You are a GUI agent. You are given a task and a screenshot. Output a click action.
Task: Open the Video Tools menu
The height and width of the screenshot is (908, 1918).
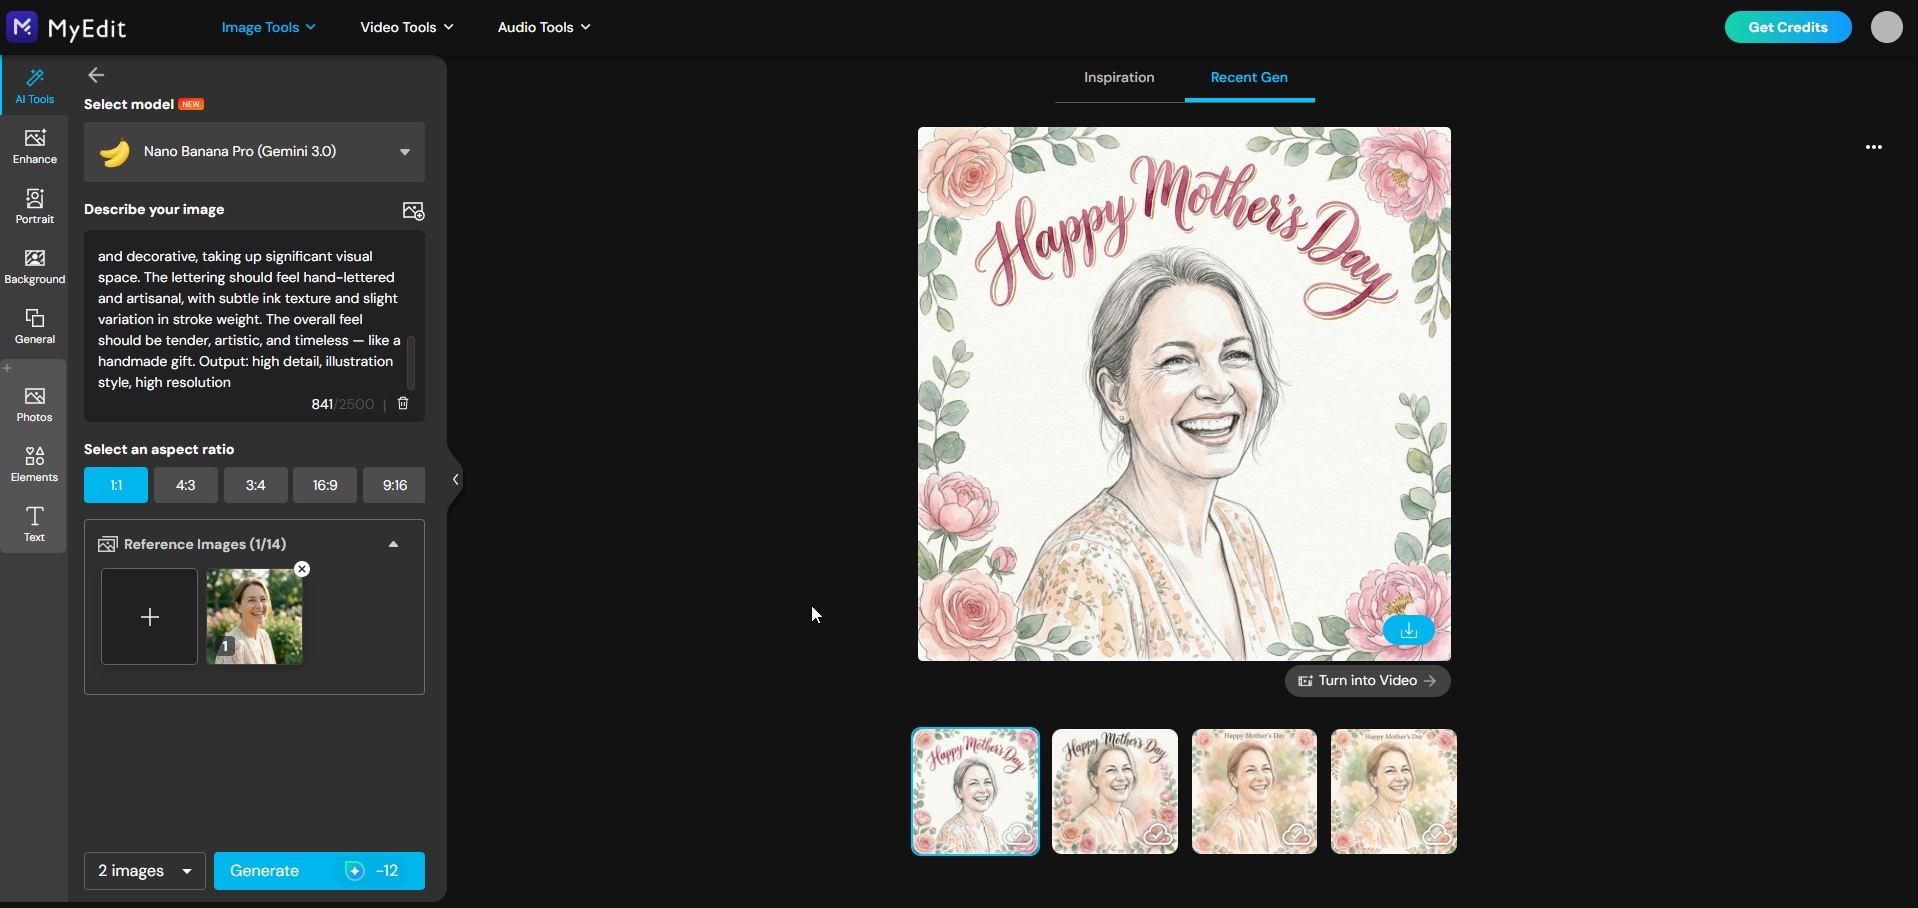(x=406, y=27)
